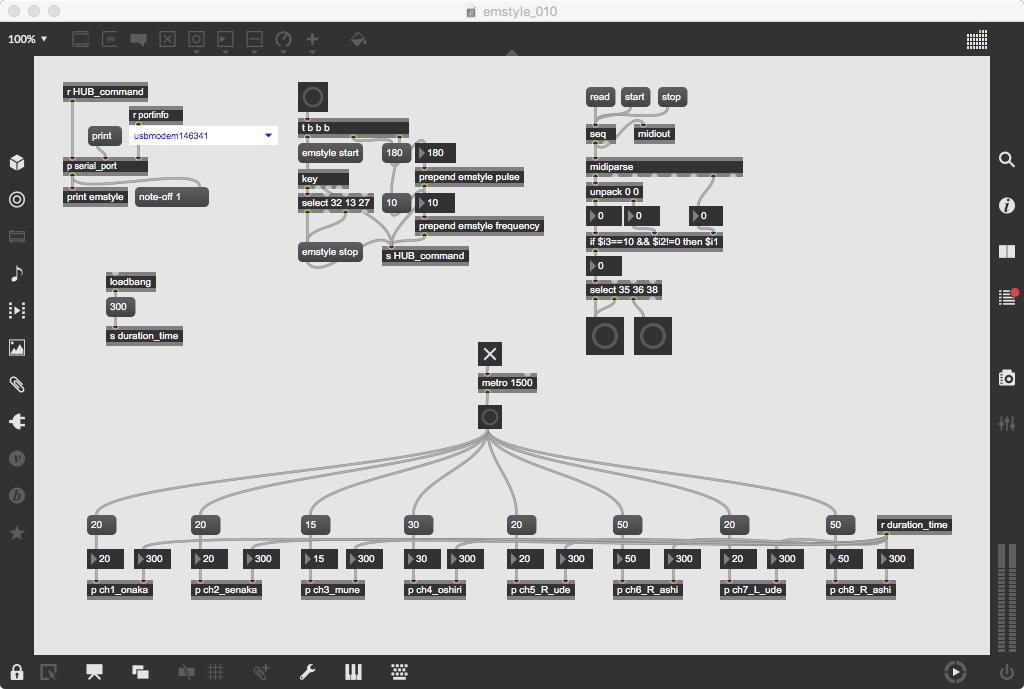Select the p ch8_R_ashi subpatcher

[861, 590]
